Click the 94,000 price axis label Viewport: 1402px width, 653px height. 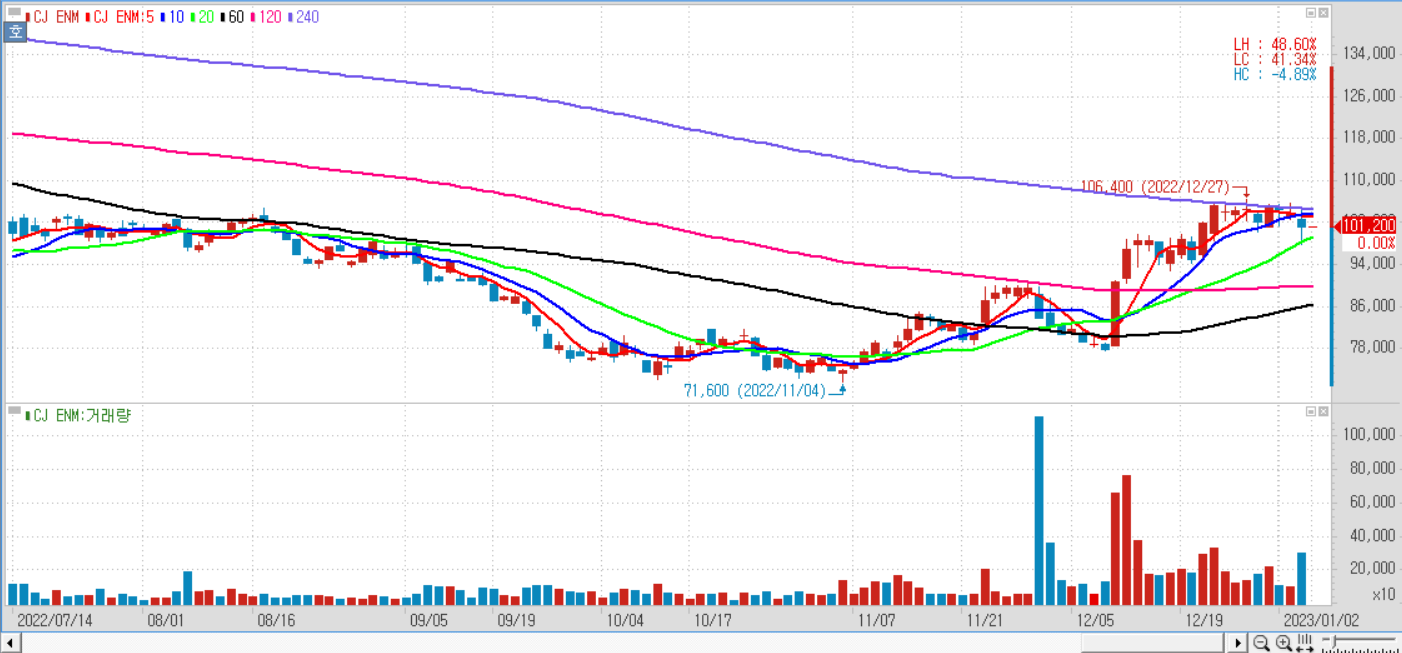click(x=1374, y=264)
